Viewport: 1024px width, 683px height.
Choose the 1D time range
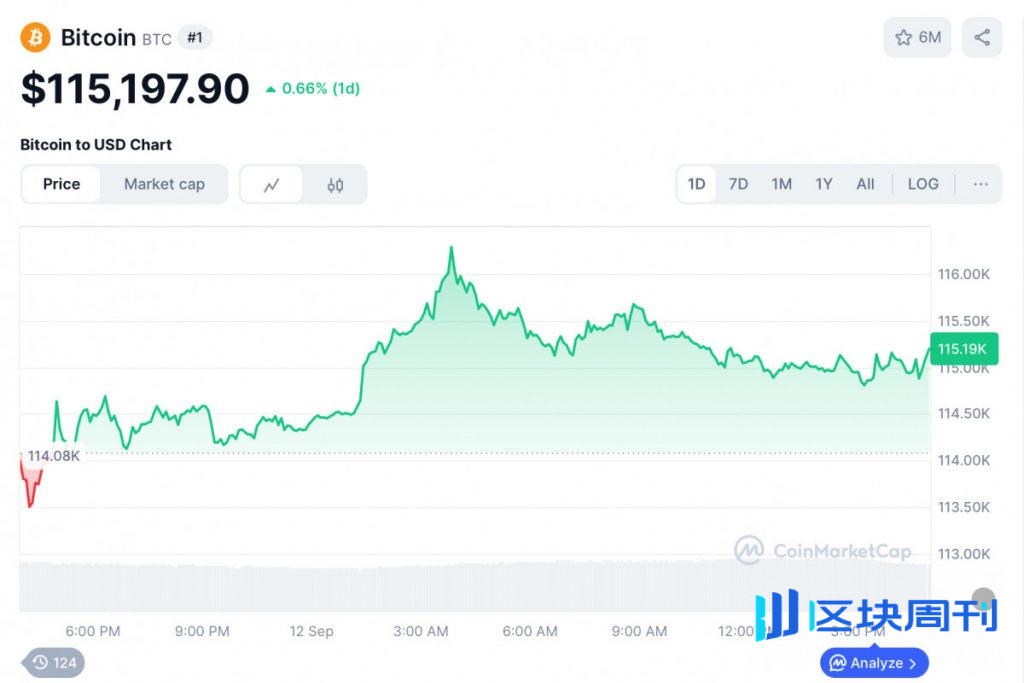click(x=696, y=184)
